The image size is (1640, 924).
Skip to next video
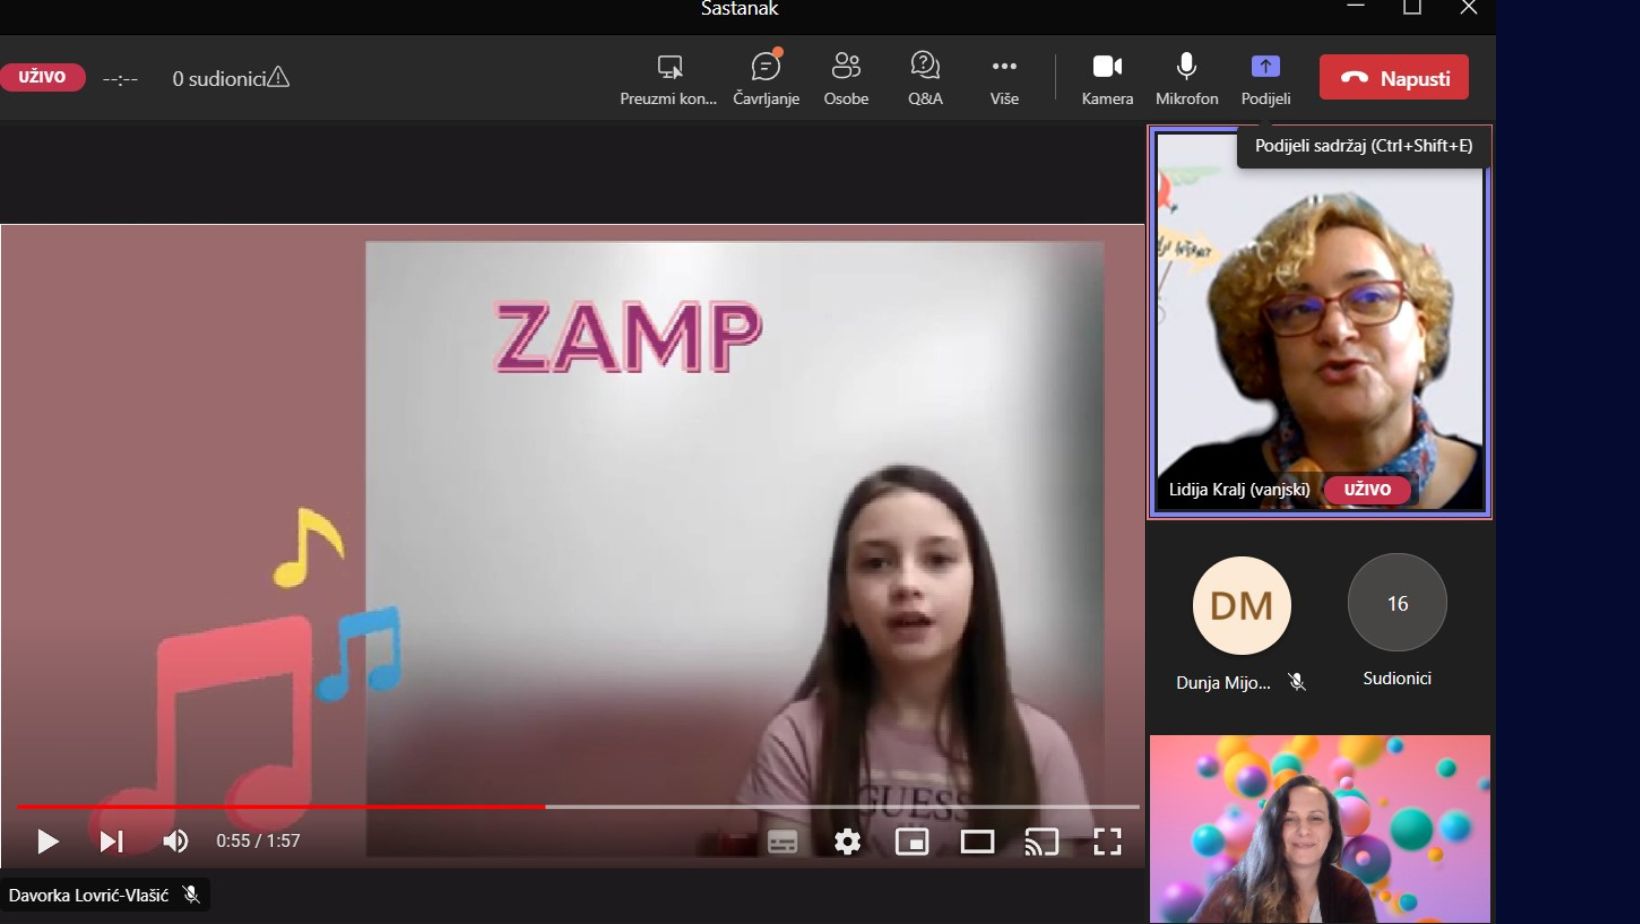pyautogui.click(x=111, y=841)
